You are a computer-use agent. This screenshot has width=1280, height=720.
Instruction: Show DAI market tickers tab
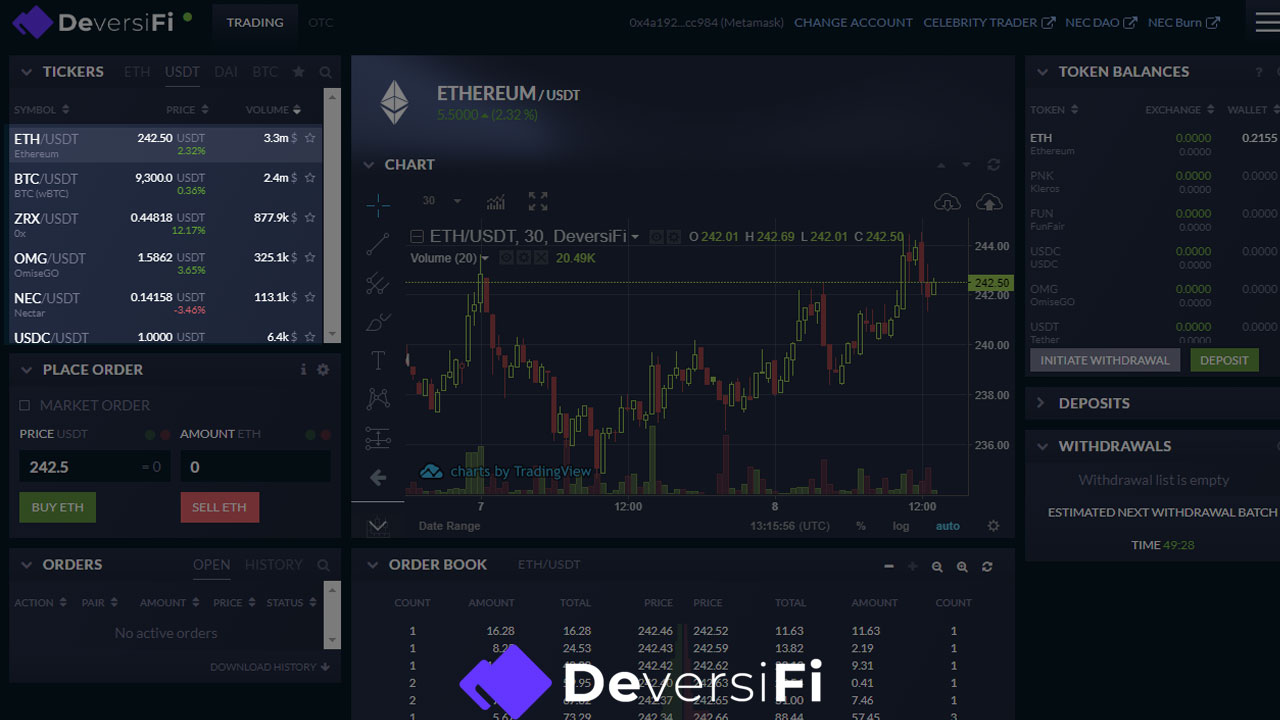pyautogui.click(x=226, y=72)
